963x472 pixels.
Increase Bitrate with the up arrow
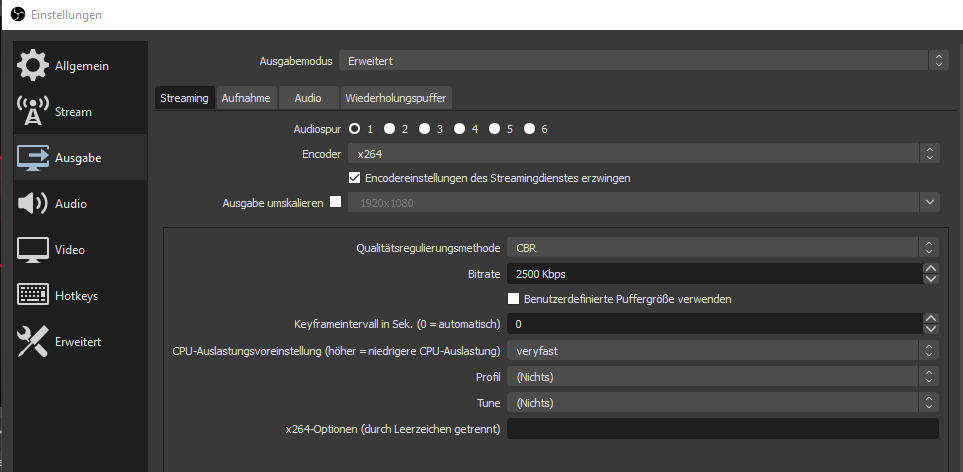click(x=931, y=268)
